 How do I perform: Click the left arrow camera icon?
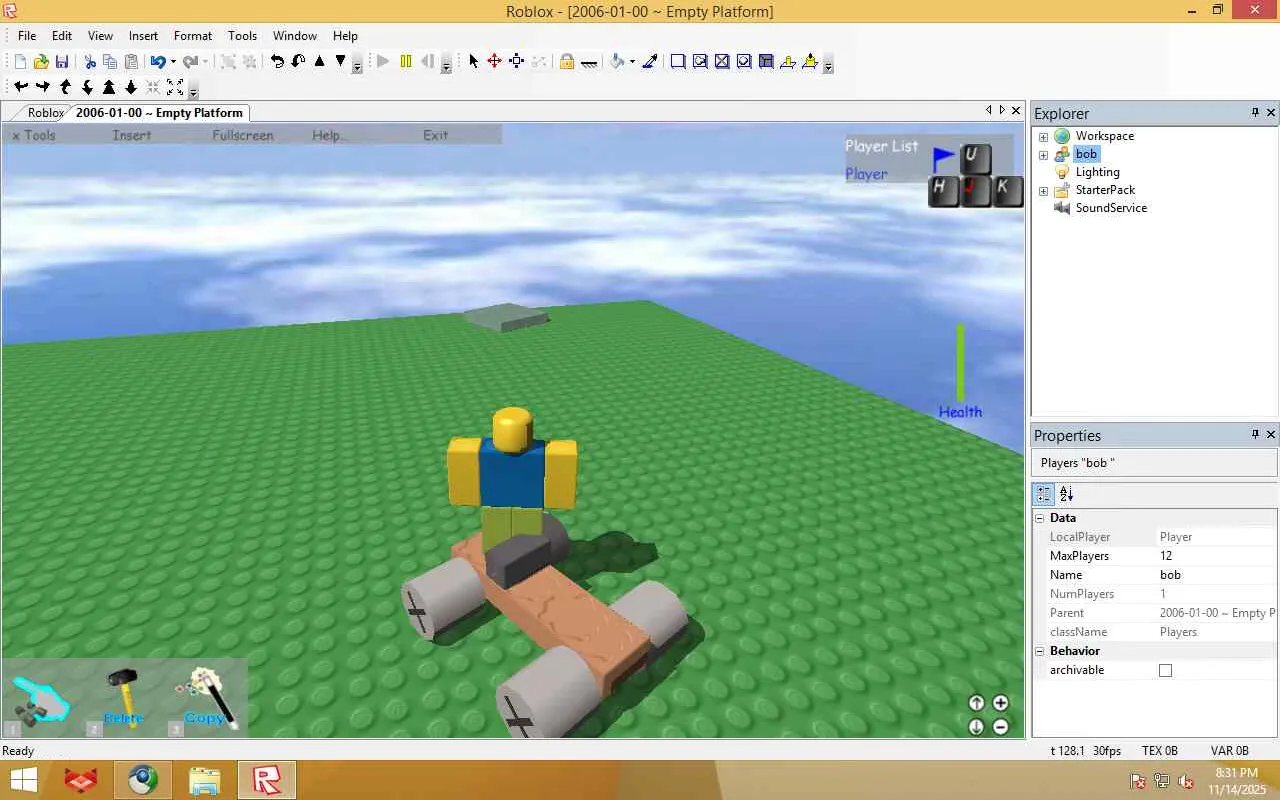(21, 88)
